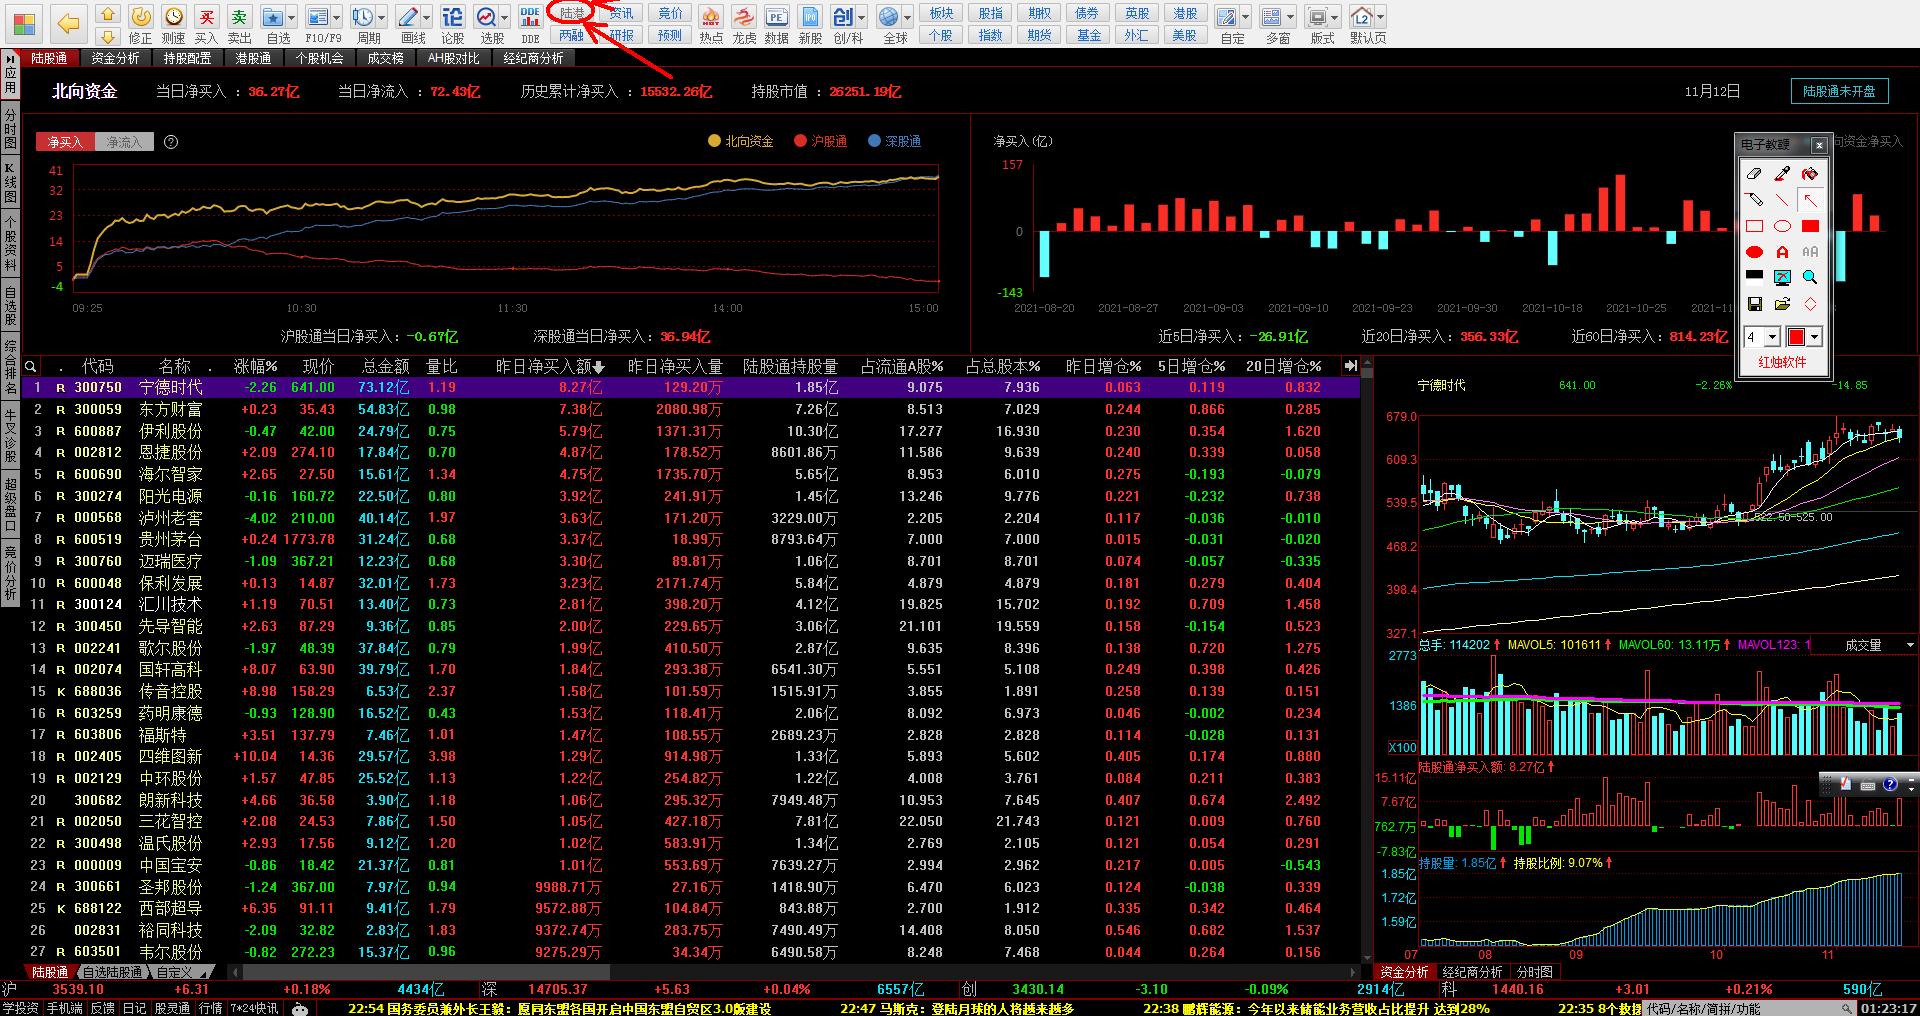Click the 竞价 toolbar button
The width and height of the screenshot is (1920, 1016).
[x=670, y=13]
